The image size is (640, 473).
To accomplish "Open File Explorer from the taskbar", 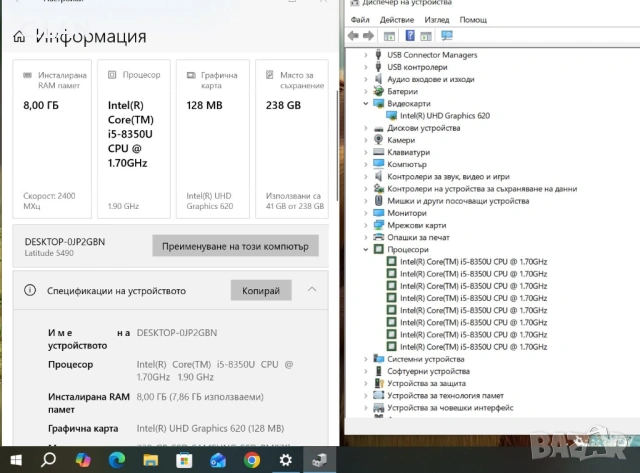I will [x=151, y=460].
